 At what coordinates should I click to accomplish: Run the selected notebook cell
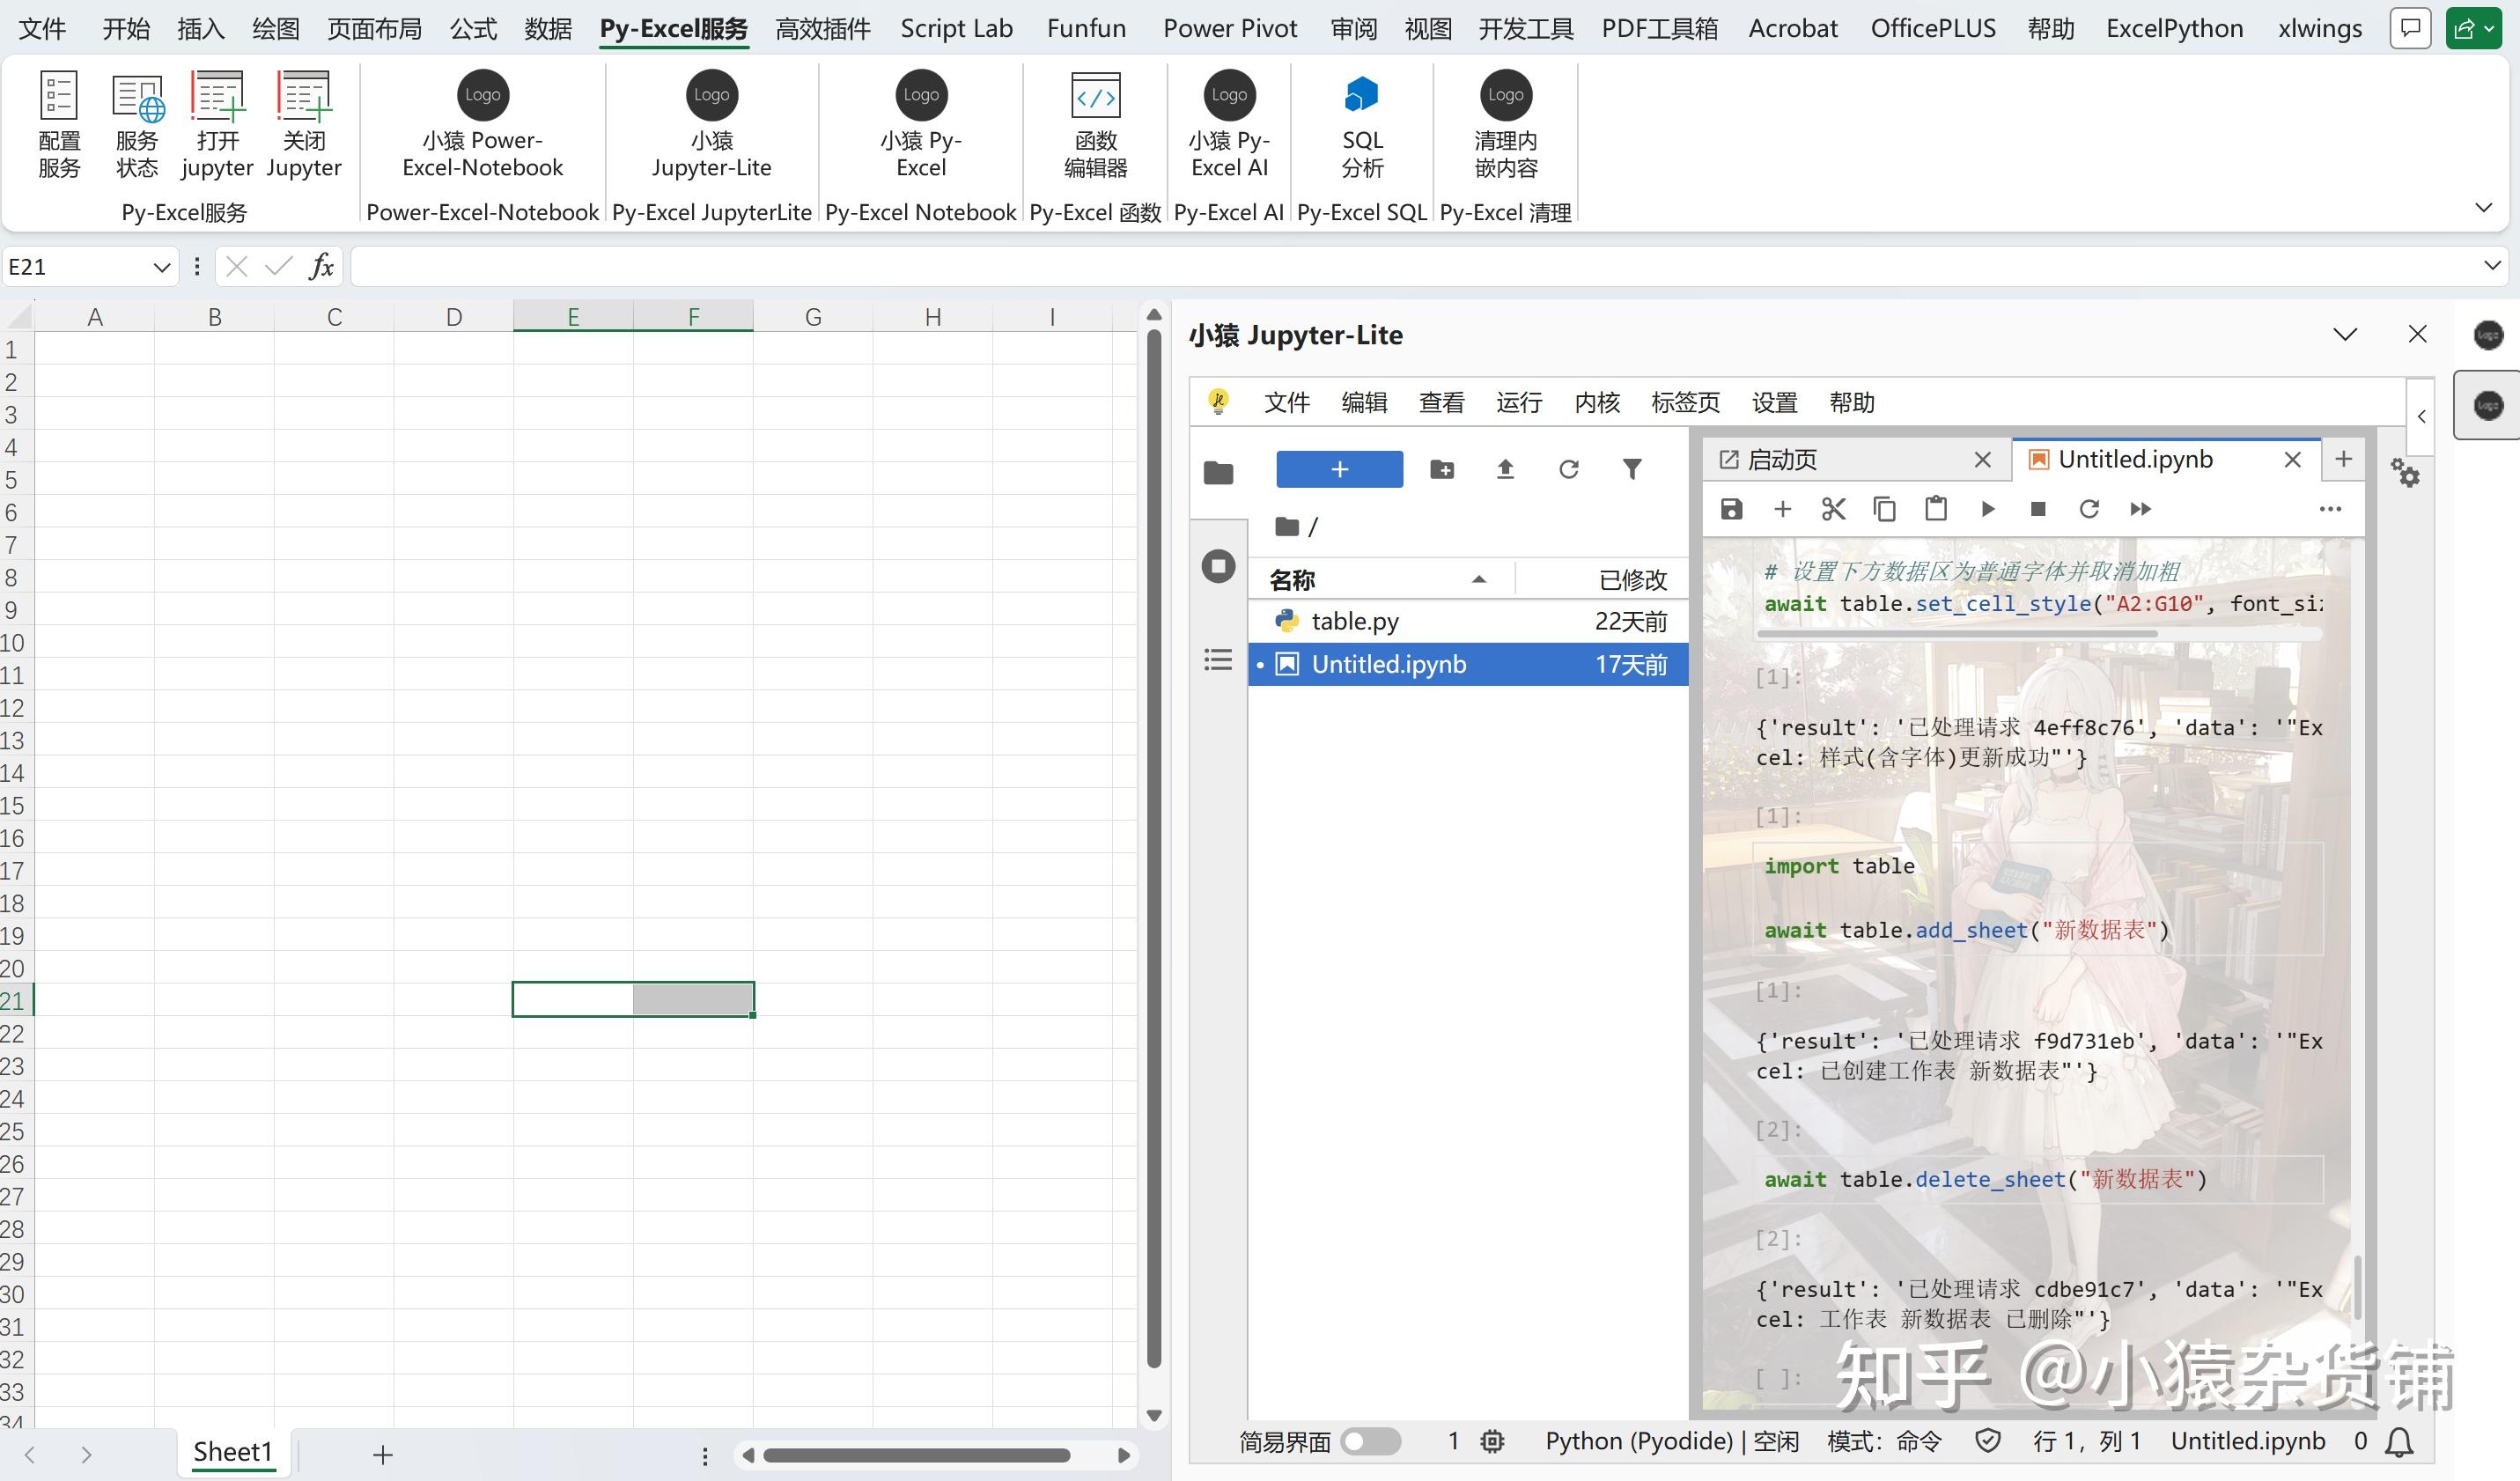(1987, 509)
